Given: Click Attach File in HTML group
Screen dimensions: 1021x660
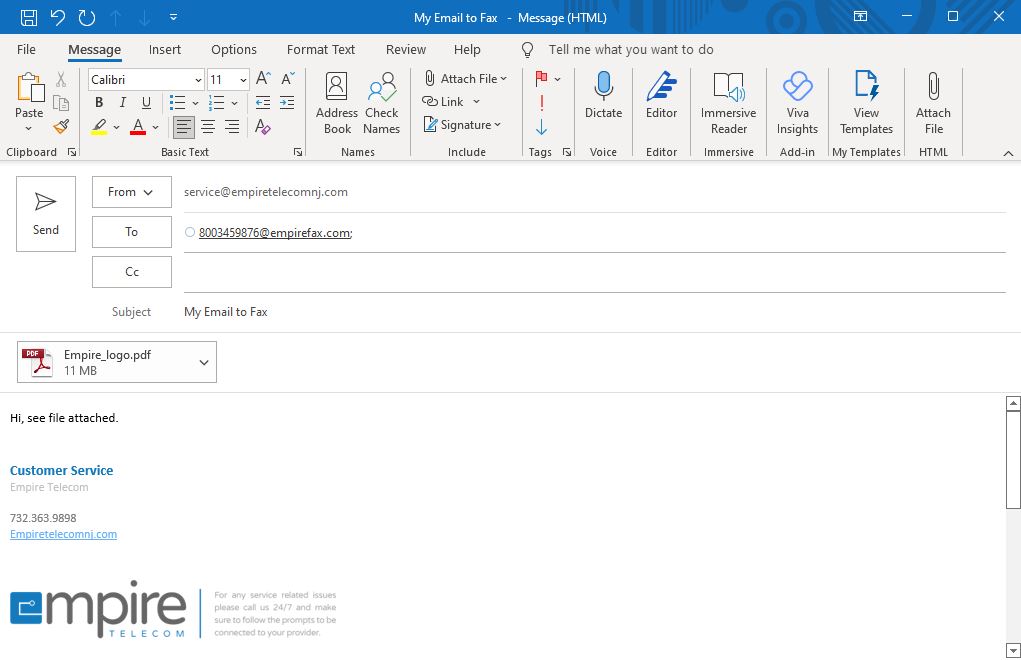Looking at the screenshot, I should (933, 103).
